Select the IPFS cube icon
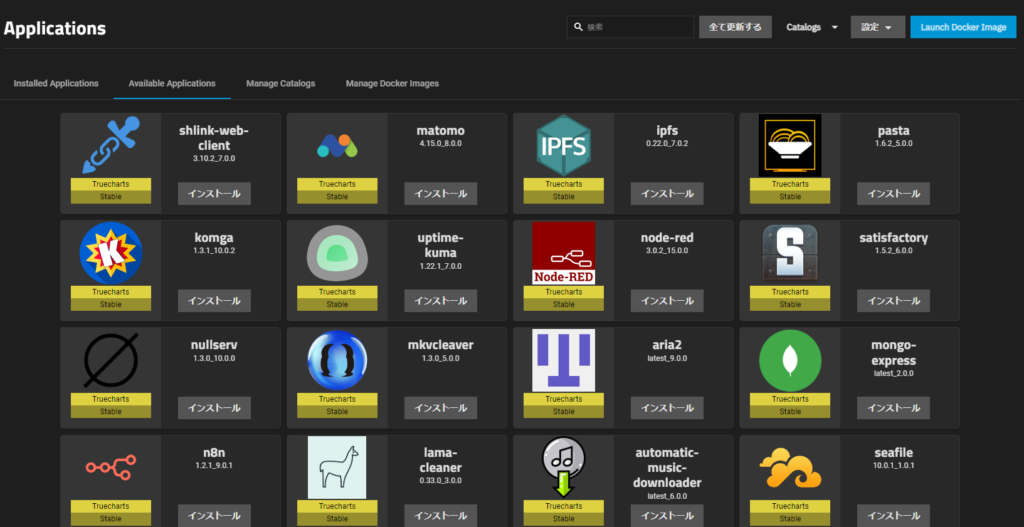 tap(563, 145)
